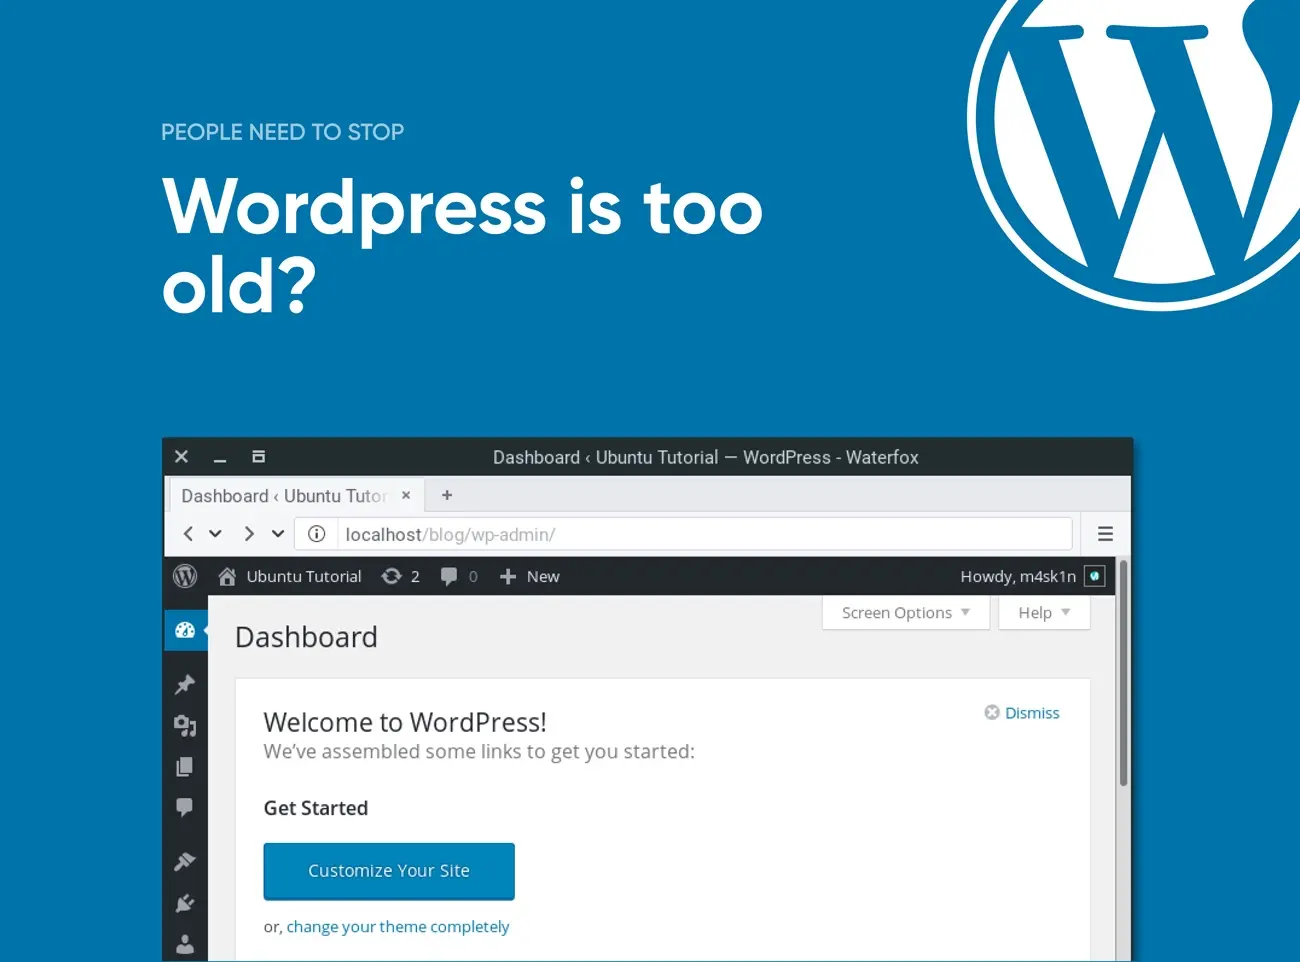The height and width of the screenshot is (962, 1300).
Task: Open the Plugins sidebar icon
Action: tap(185, 903)
